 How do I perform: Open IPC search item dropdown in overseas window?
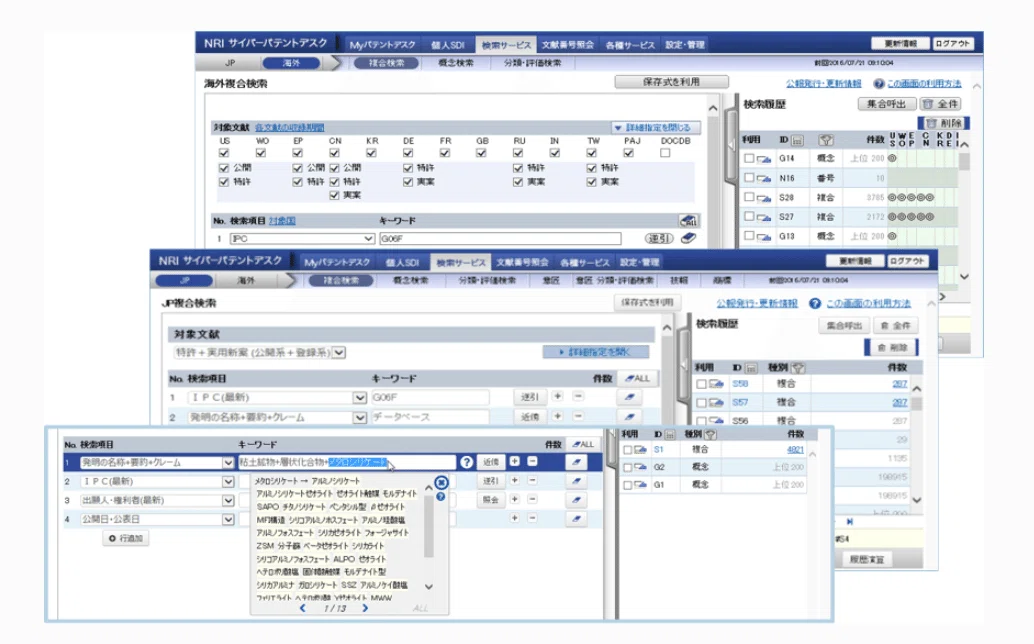368,238
